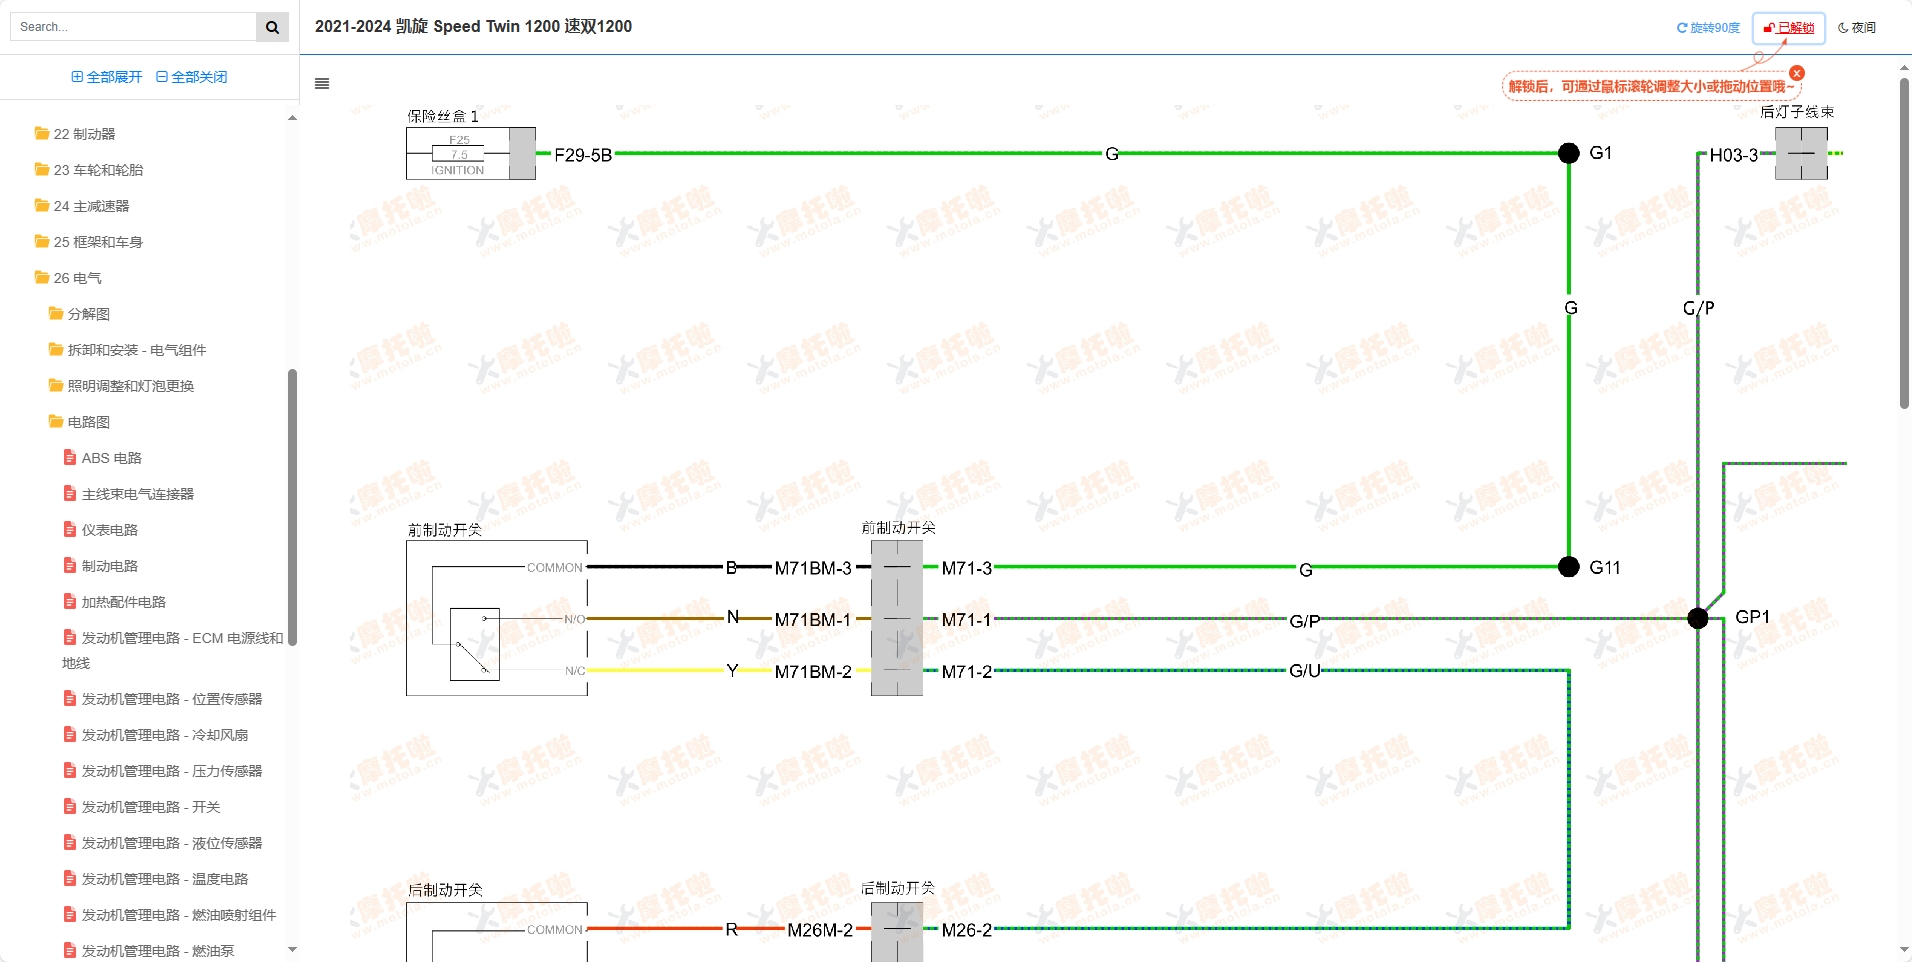Click the GP1 junction node
The image size is (1912, 962).
coord(1698,618)
